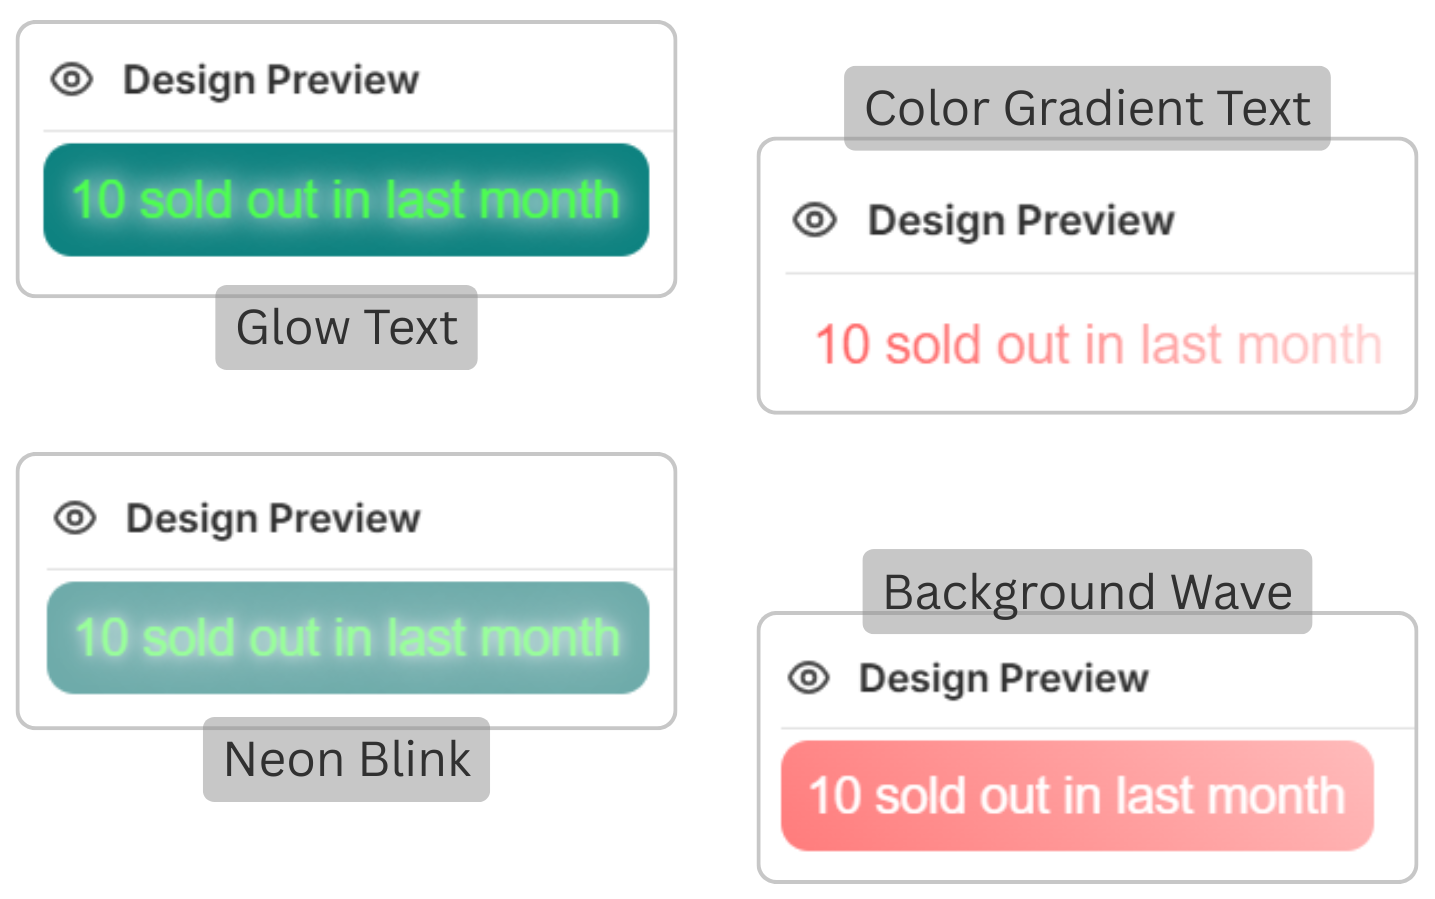This screenshot has width=1435, height=899.
Task: Click the divider line in the Neon Blink panel
Action: (x=360, y=570)
